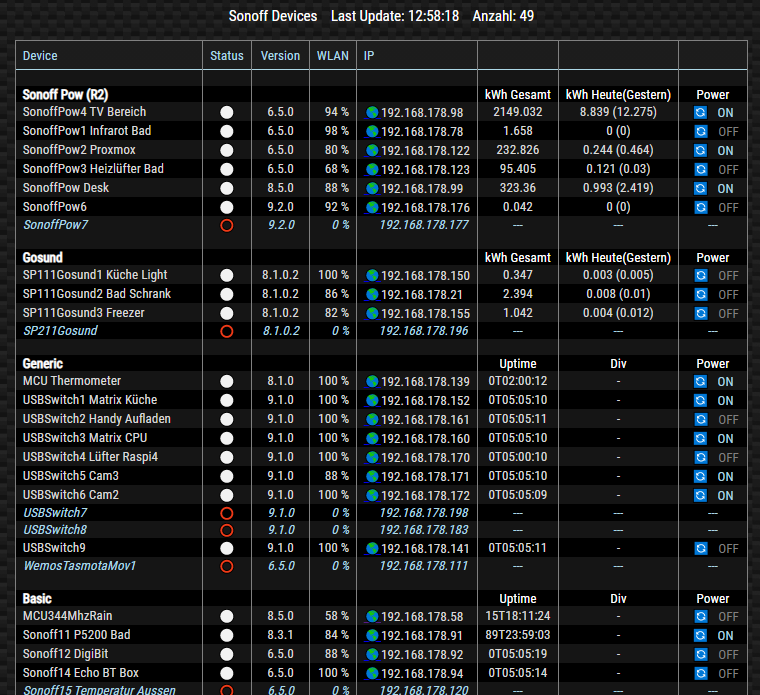The height and width of the screenshot is (695, 760).
Task: Click the globe icon next to 192.168.178.141
Action: coord(372,549)
